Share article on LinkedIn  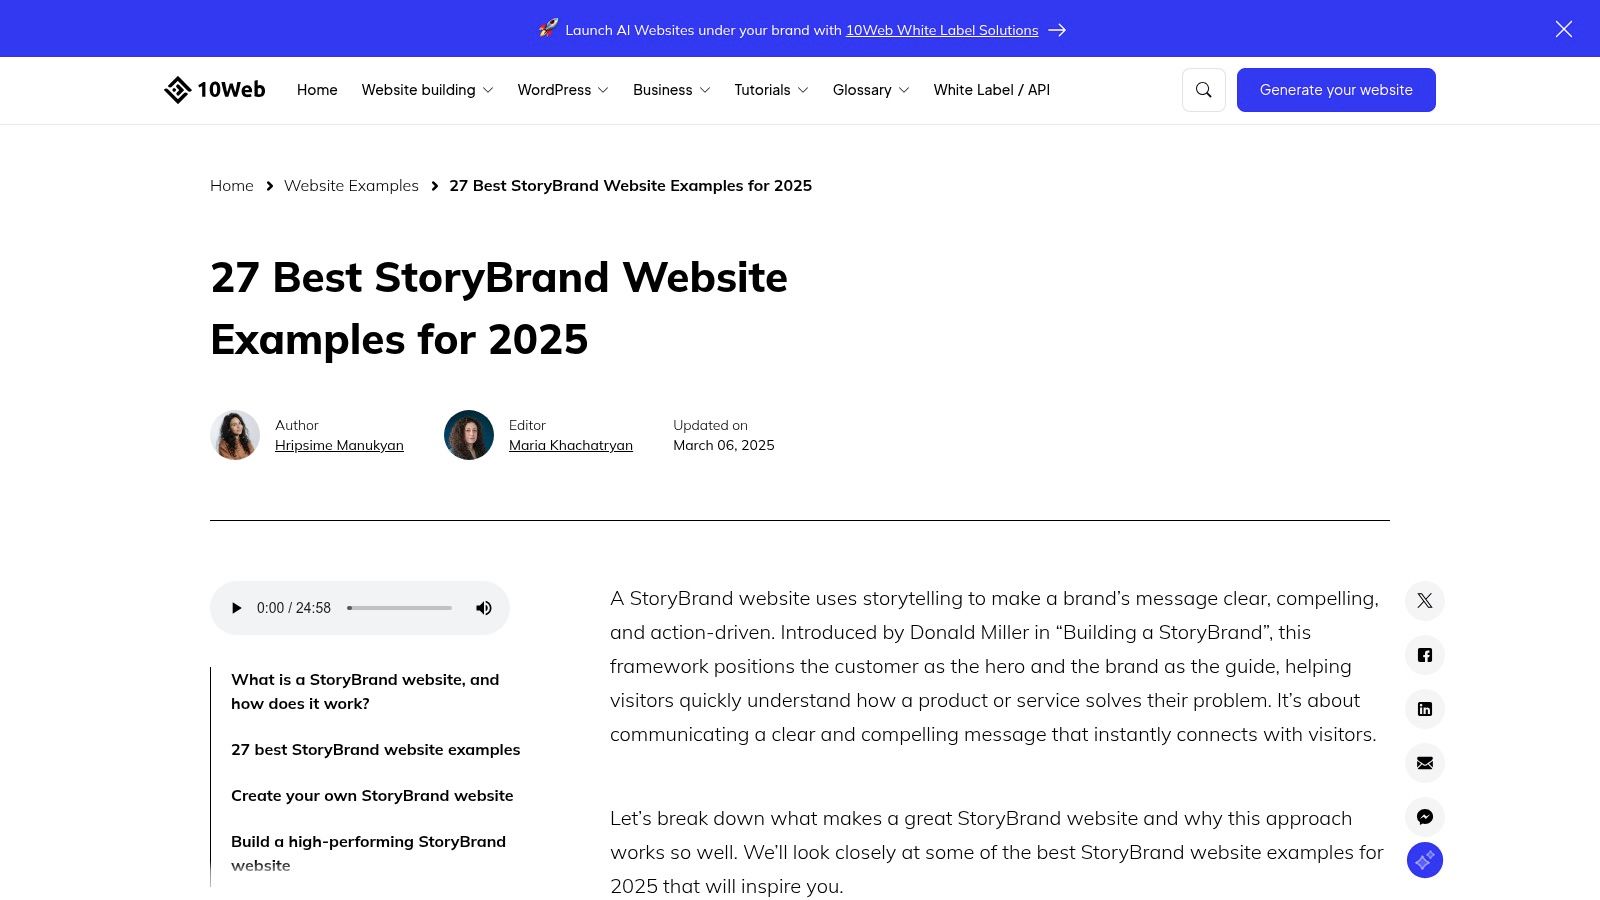tap(1425, 709)
